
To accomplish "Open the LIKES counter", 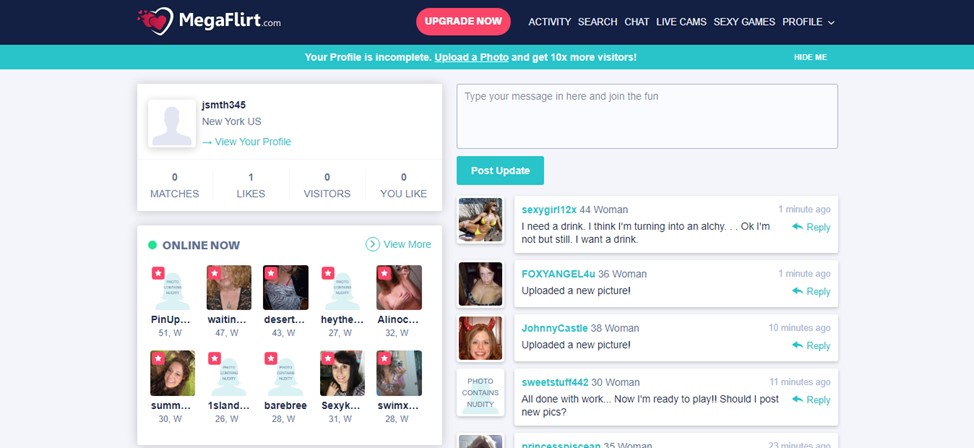I will [x=251, y=185].
